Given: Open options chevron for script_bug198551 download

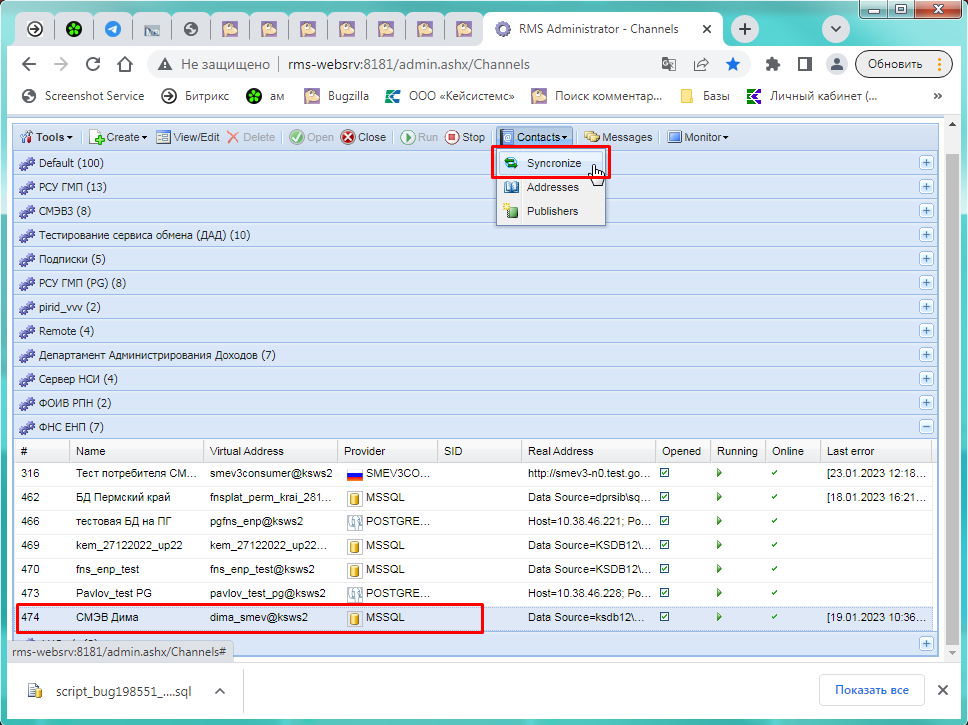Looking at the screenshot, I should click(220, 691).
